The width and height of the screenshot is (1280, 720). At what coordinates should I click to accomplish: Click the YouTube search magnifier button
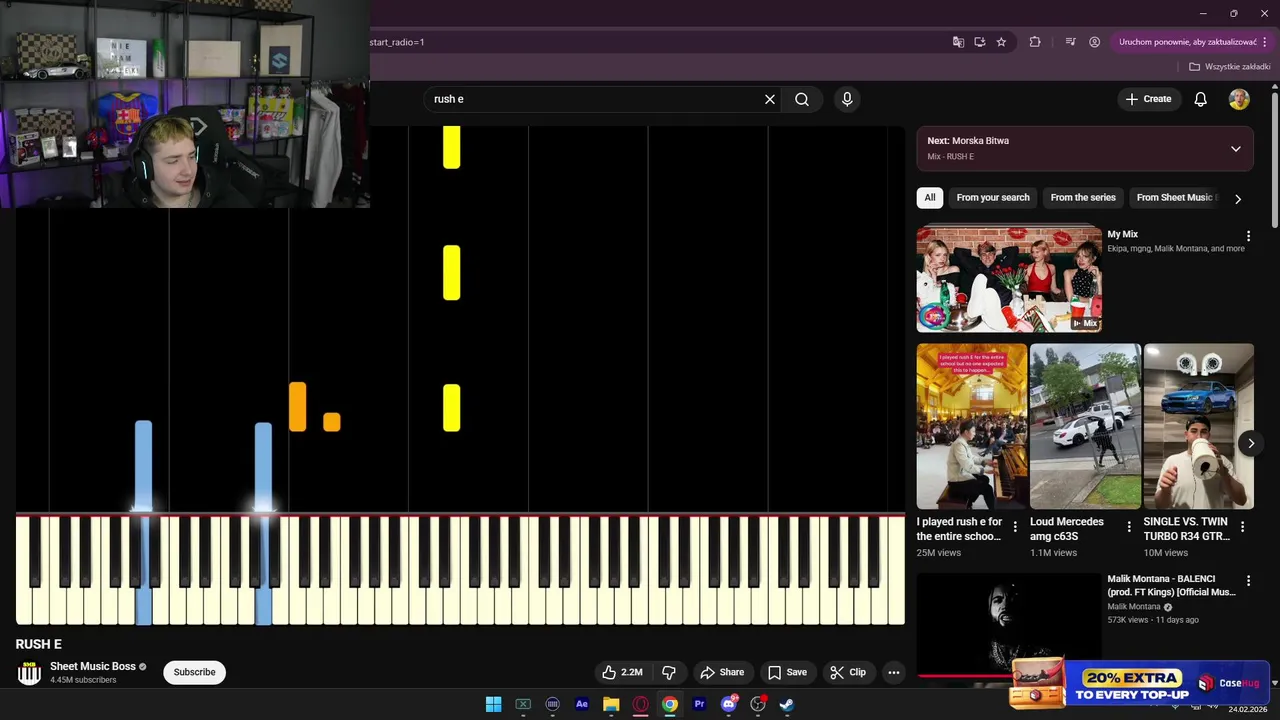[x=802, y=99]
